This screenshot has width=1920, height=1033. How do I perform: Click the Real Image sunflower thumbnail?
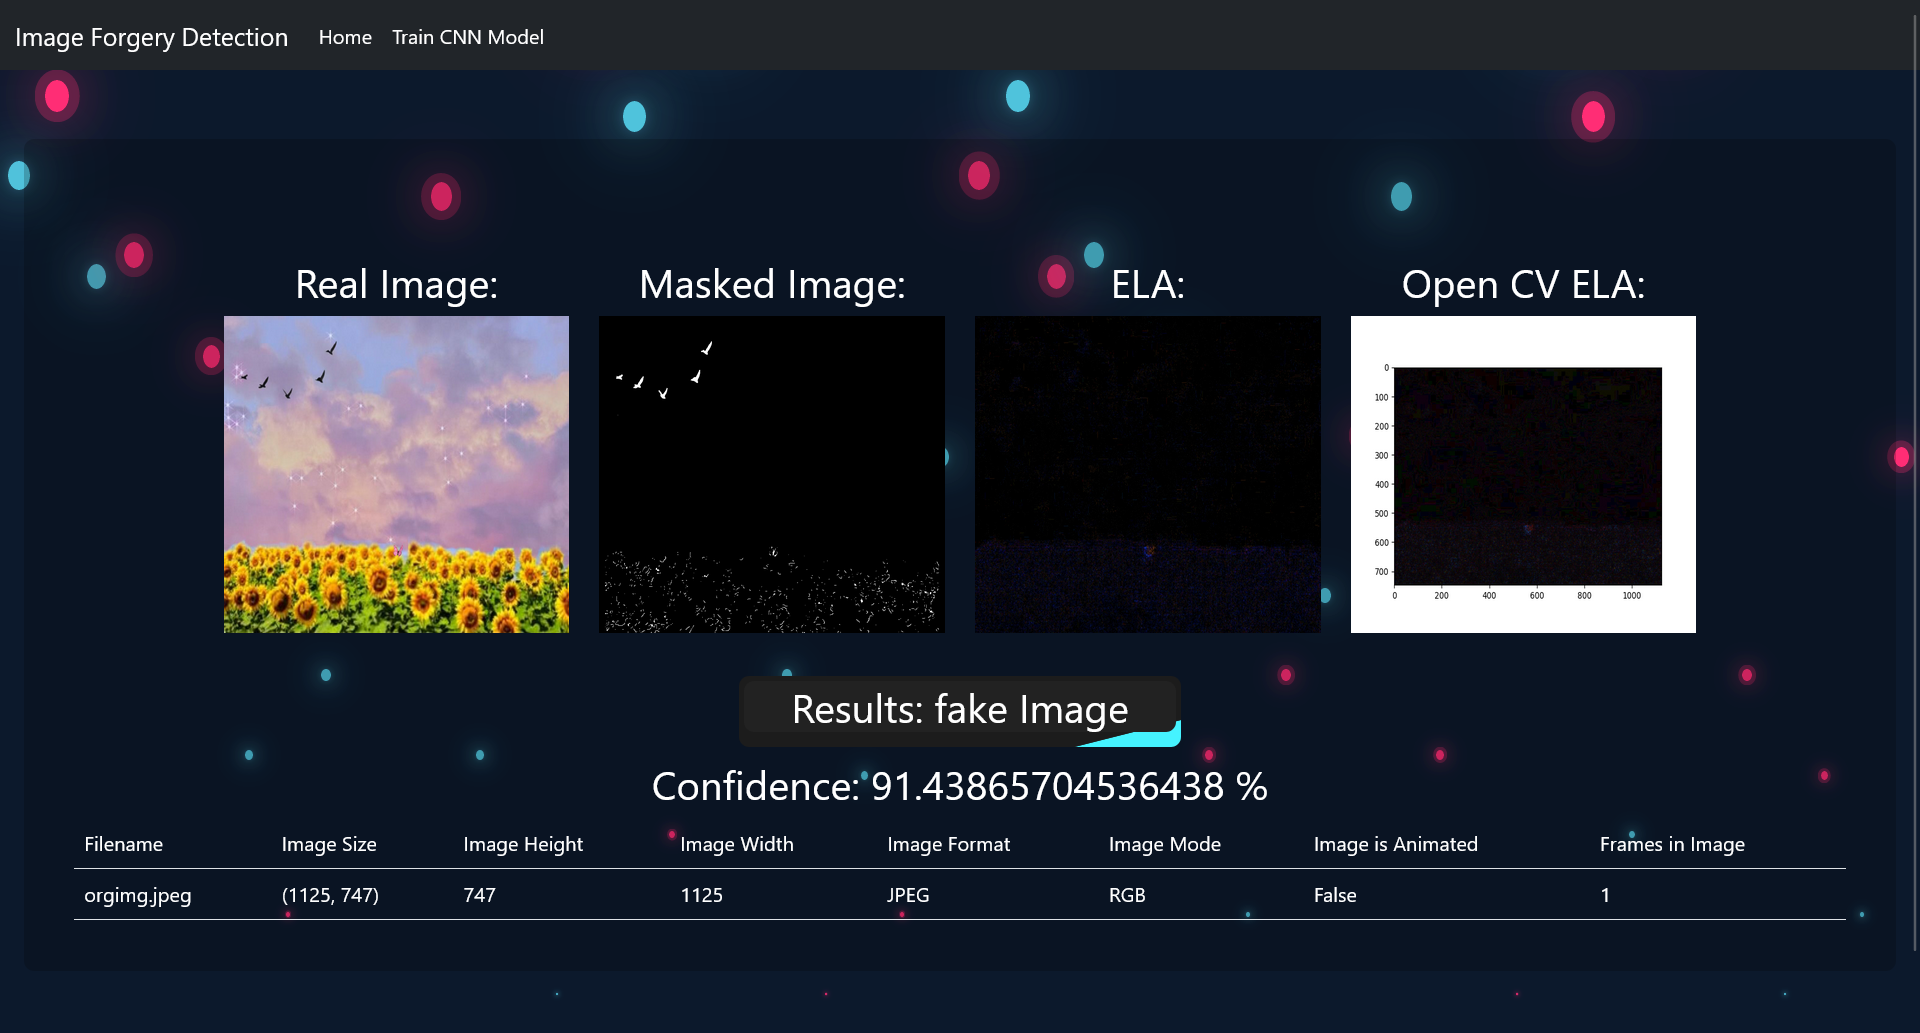click(x=396, y=474)
